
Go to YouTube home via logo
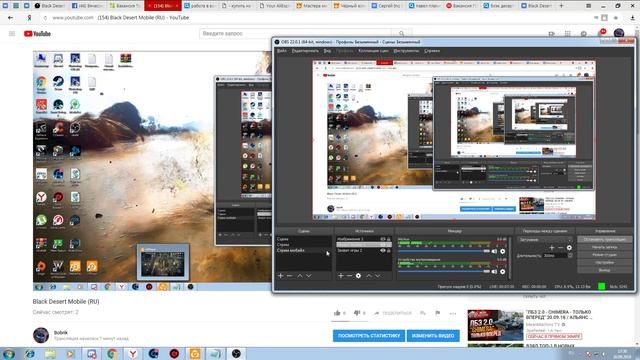coord(37,33)
